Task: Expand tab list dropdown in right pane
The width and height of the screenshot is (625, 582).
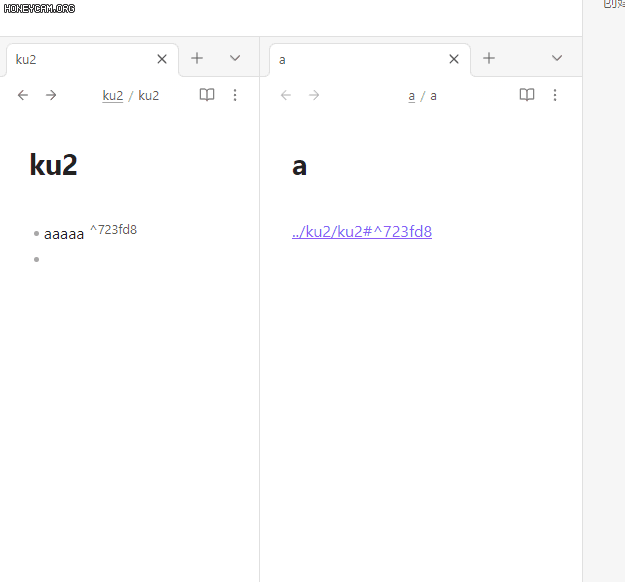Action: (x=557, y=58)
